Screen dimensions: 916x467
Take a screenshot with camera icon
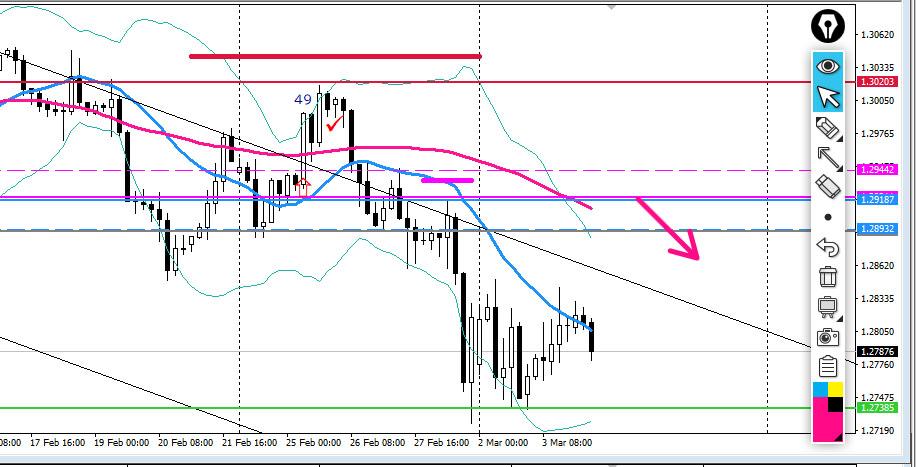click(828, 337)
